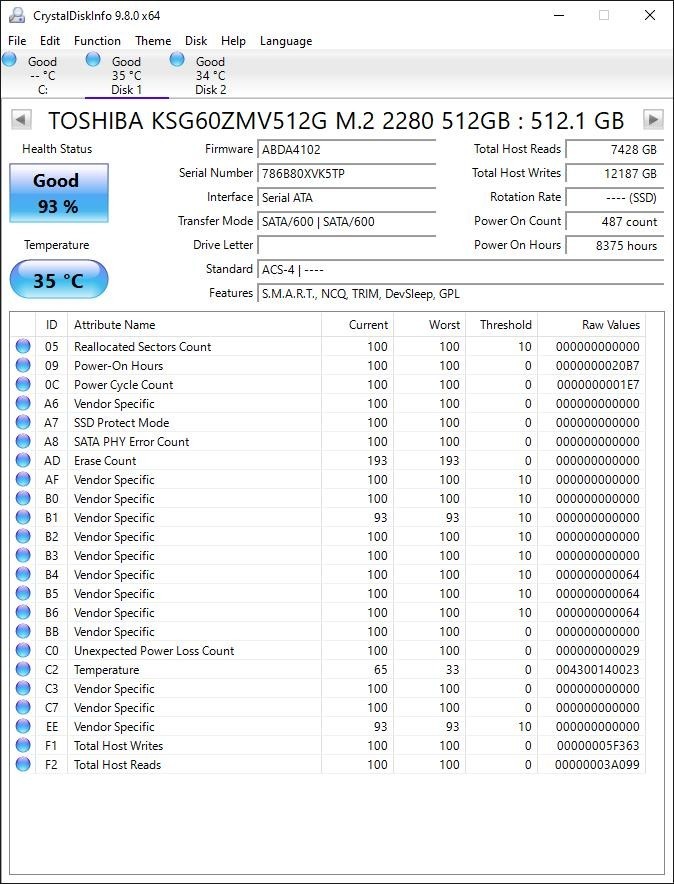Image resolution: width=674 pixels, height=884 pixels.
Task: Click Rotation Rate value ---- (SSD)
Action: (x=615, y=198)
